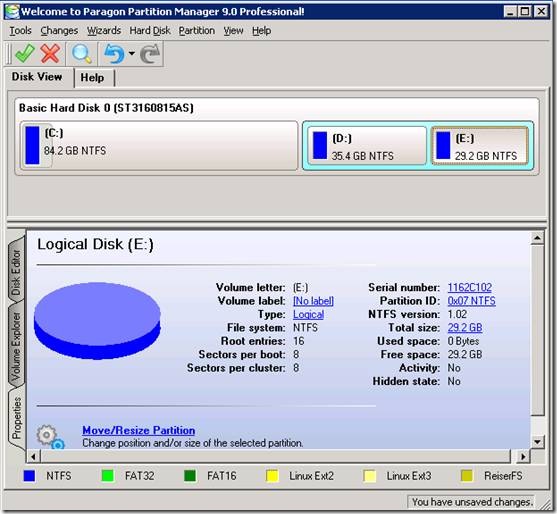Click the dark green FAT16 legend swatch
Viewport: 557px width, 514px height.
coord(190,476)
